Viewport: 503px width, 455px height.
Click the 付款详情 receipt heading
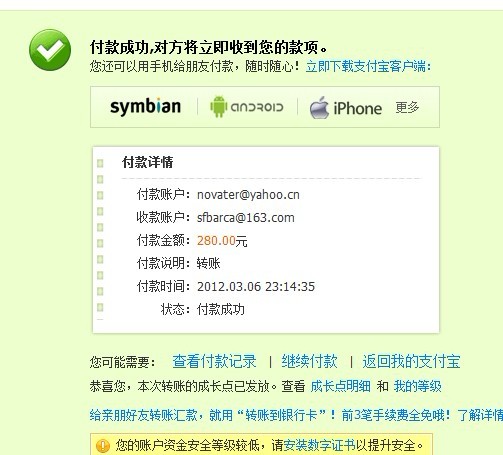(148, 162)
